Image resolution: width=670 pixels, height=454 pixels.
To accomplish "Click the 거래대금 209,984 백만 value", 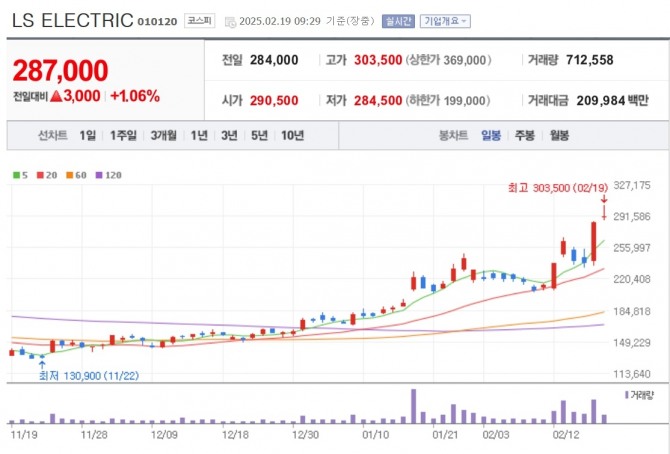I will [613, 101].
